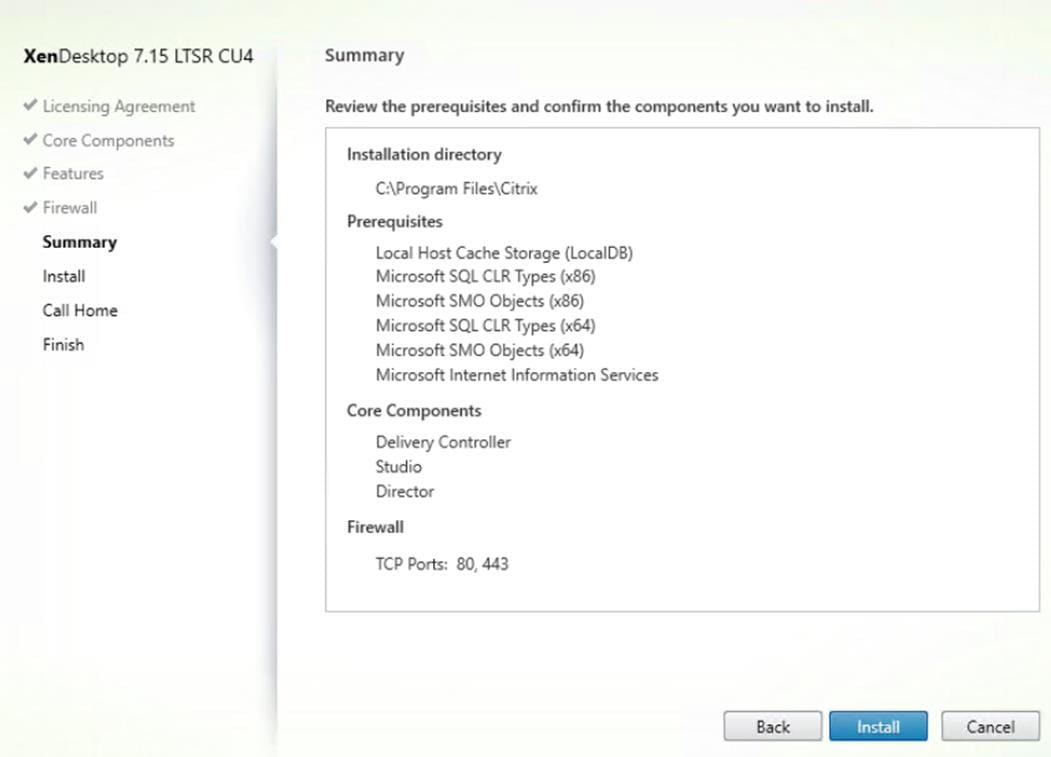Viewport: 1051px width, 757px height.
Task: Click the Installation directory heading
Action: [x=424, y=154]
